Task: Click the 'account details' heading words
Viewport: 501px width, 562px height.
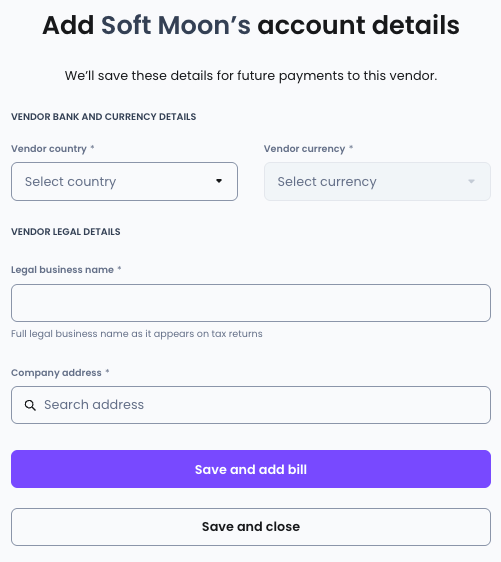Action: (358, 25)
